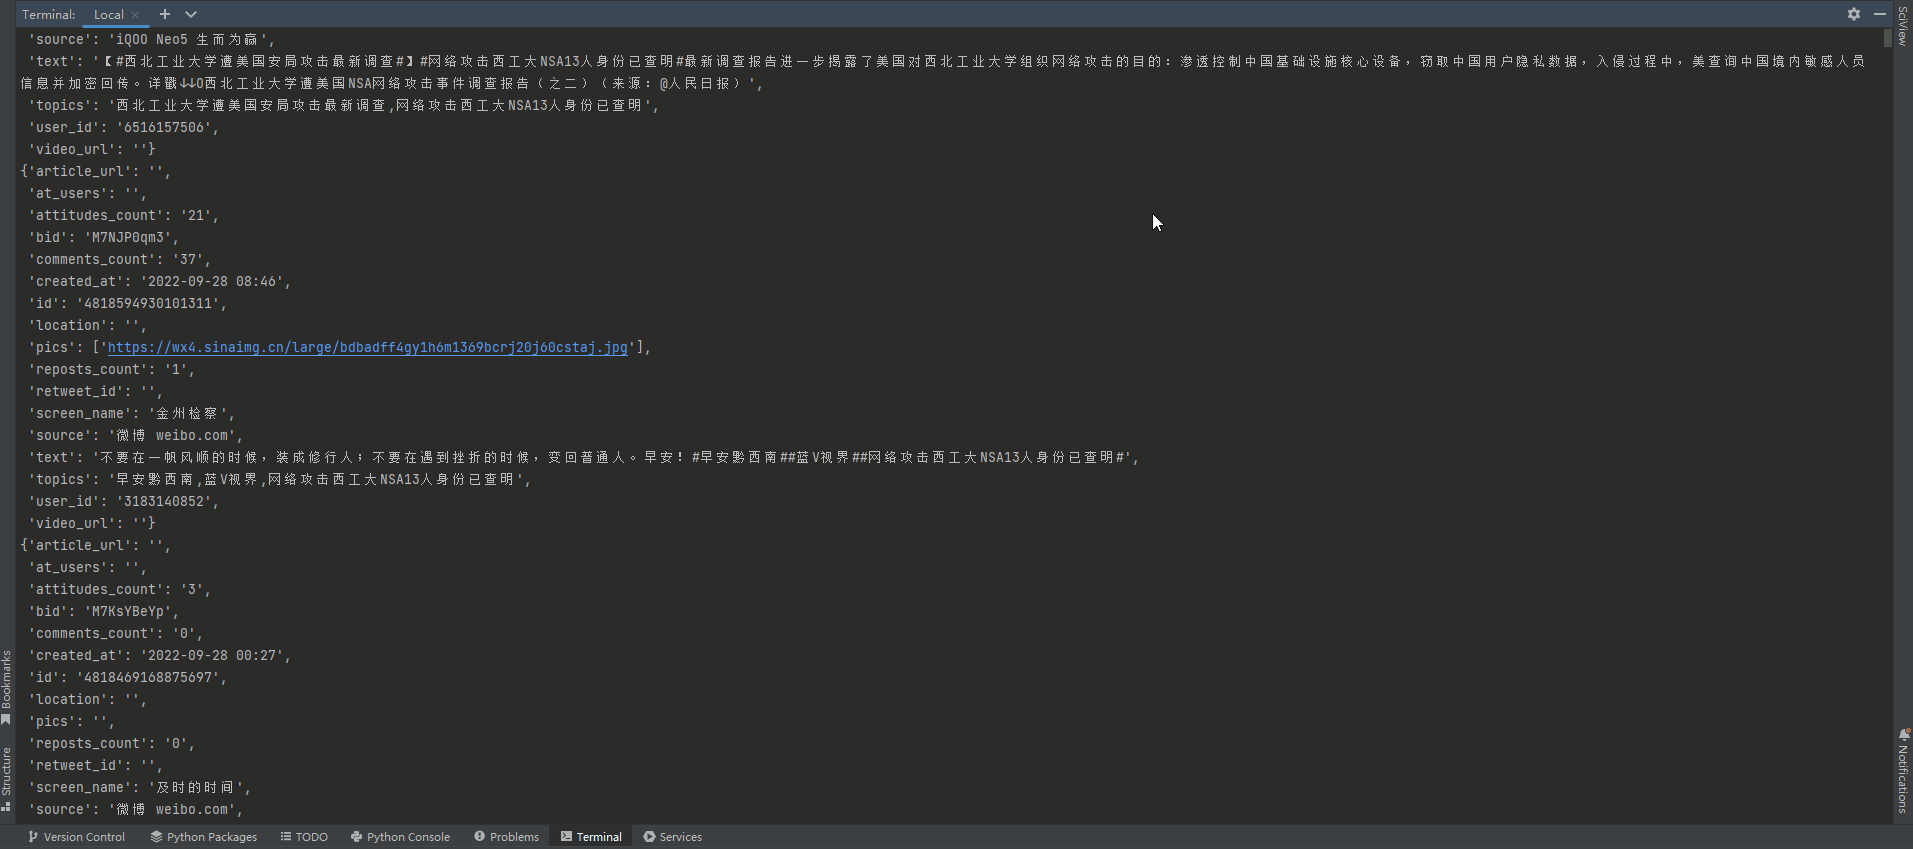Close the Local terminal tab

pyautogui.click(x=135, y=15)
